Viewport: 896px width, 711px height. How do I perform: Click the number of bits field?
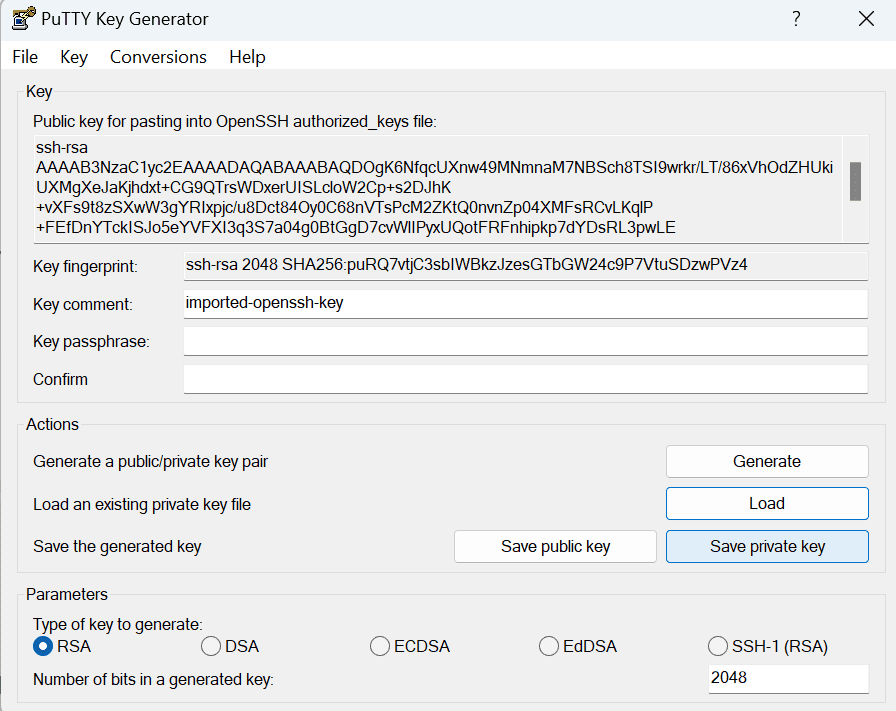tap(787, 678)
